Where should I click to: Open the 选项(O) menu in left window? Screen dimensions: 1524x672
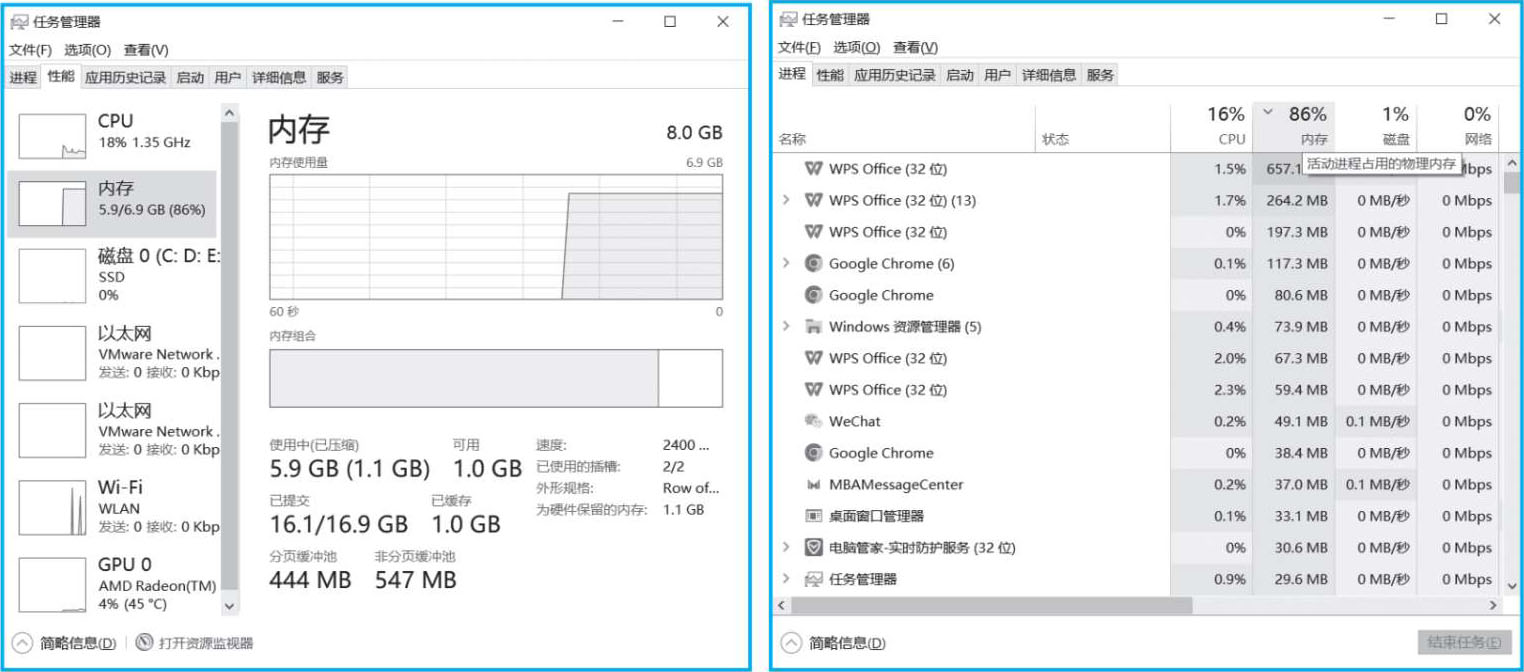pos(87,50)
